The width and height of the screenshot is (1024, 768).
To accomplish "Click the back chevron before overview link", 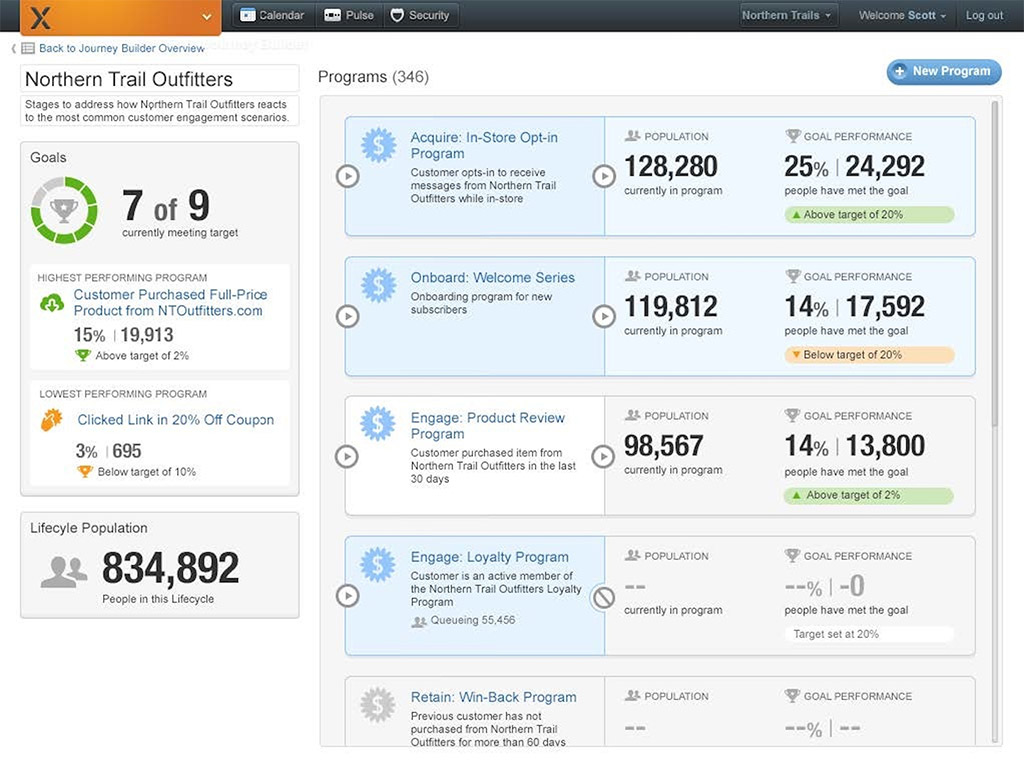I will [14, 48].
